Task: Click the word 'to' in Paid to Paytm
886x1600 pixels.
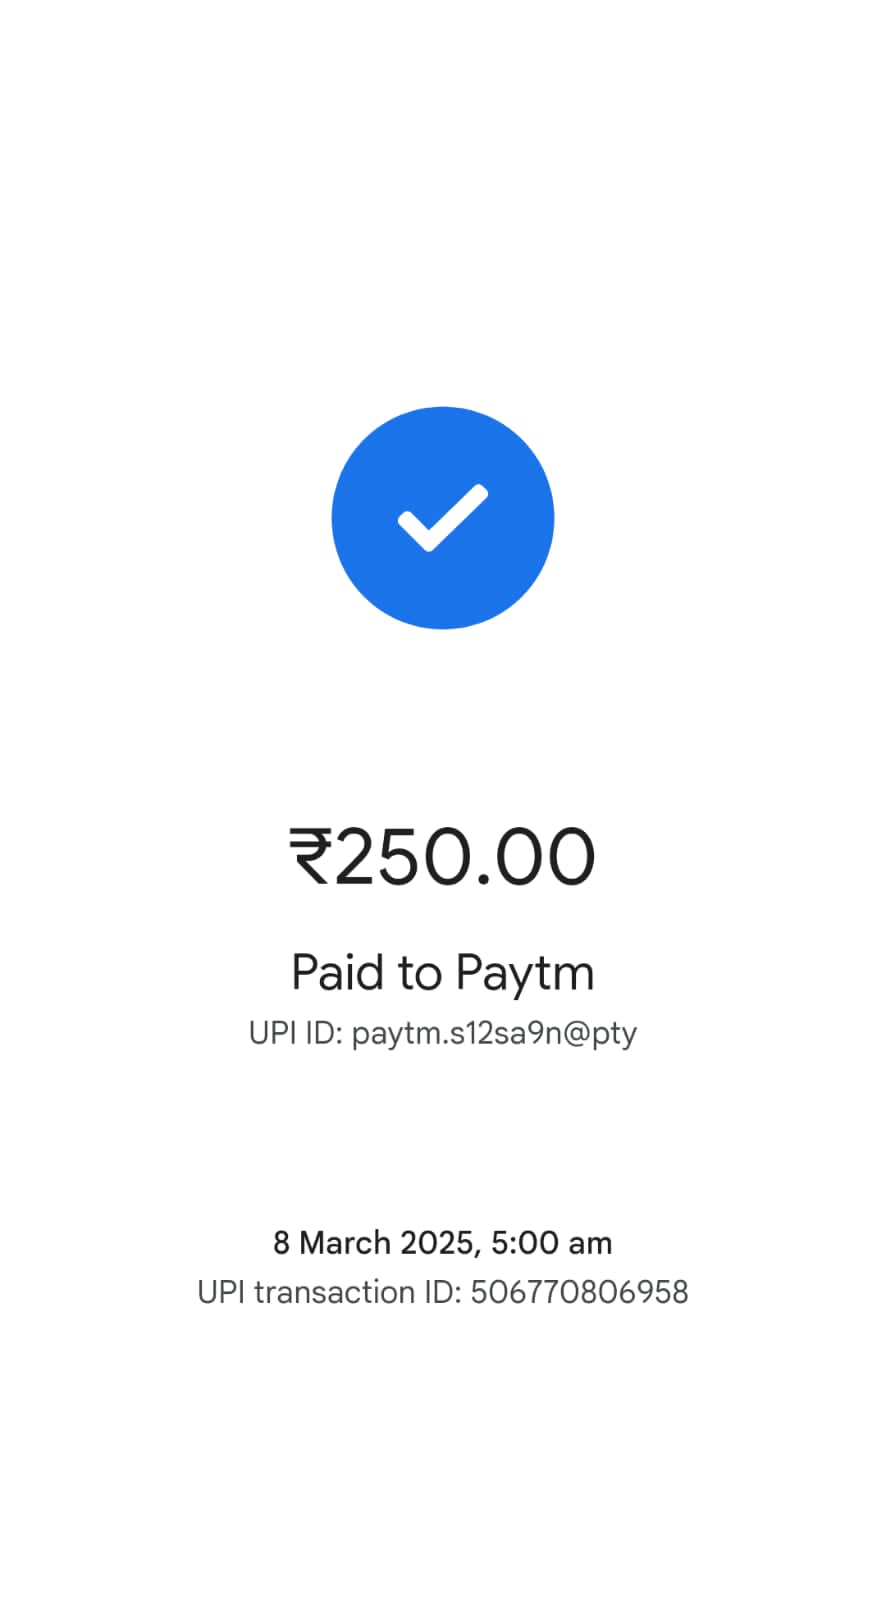Action: [x=420, y=973]
